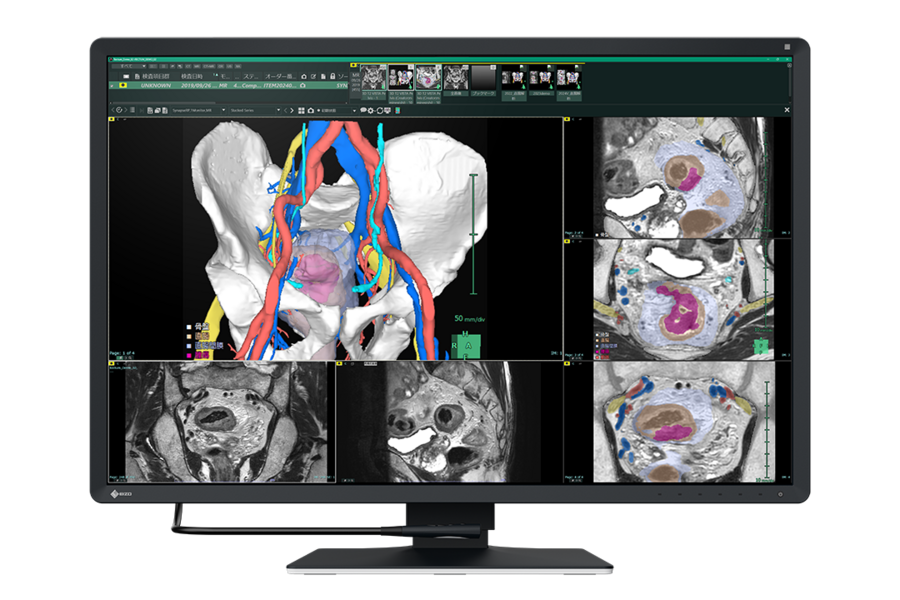
Task: Go to the next series with right arrow
Action: 291,110
